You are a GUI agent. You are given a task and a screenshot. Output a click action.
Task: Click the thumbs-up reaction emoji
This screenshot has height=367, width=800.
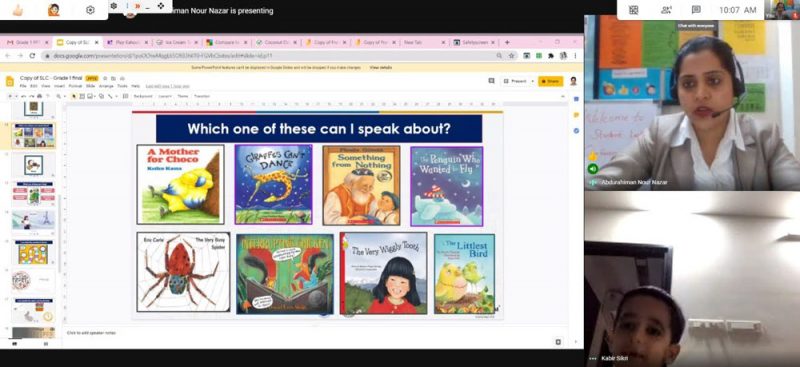tap(18, 10)
